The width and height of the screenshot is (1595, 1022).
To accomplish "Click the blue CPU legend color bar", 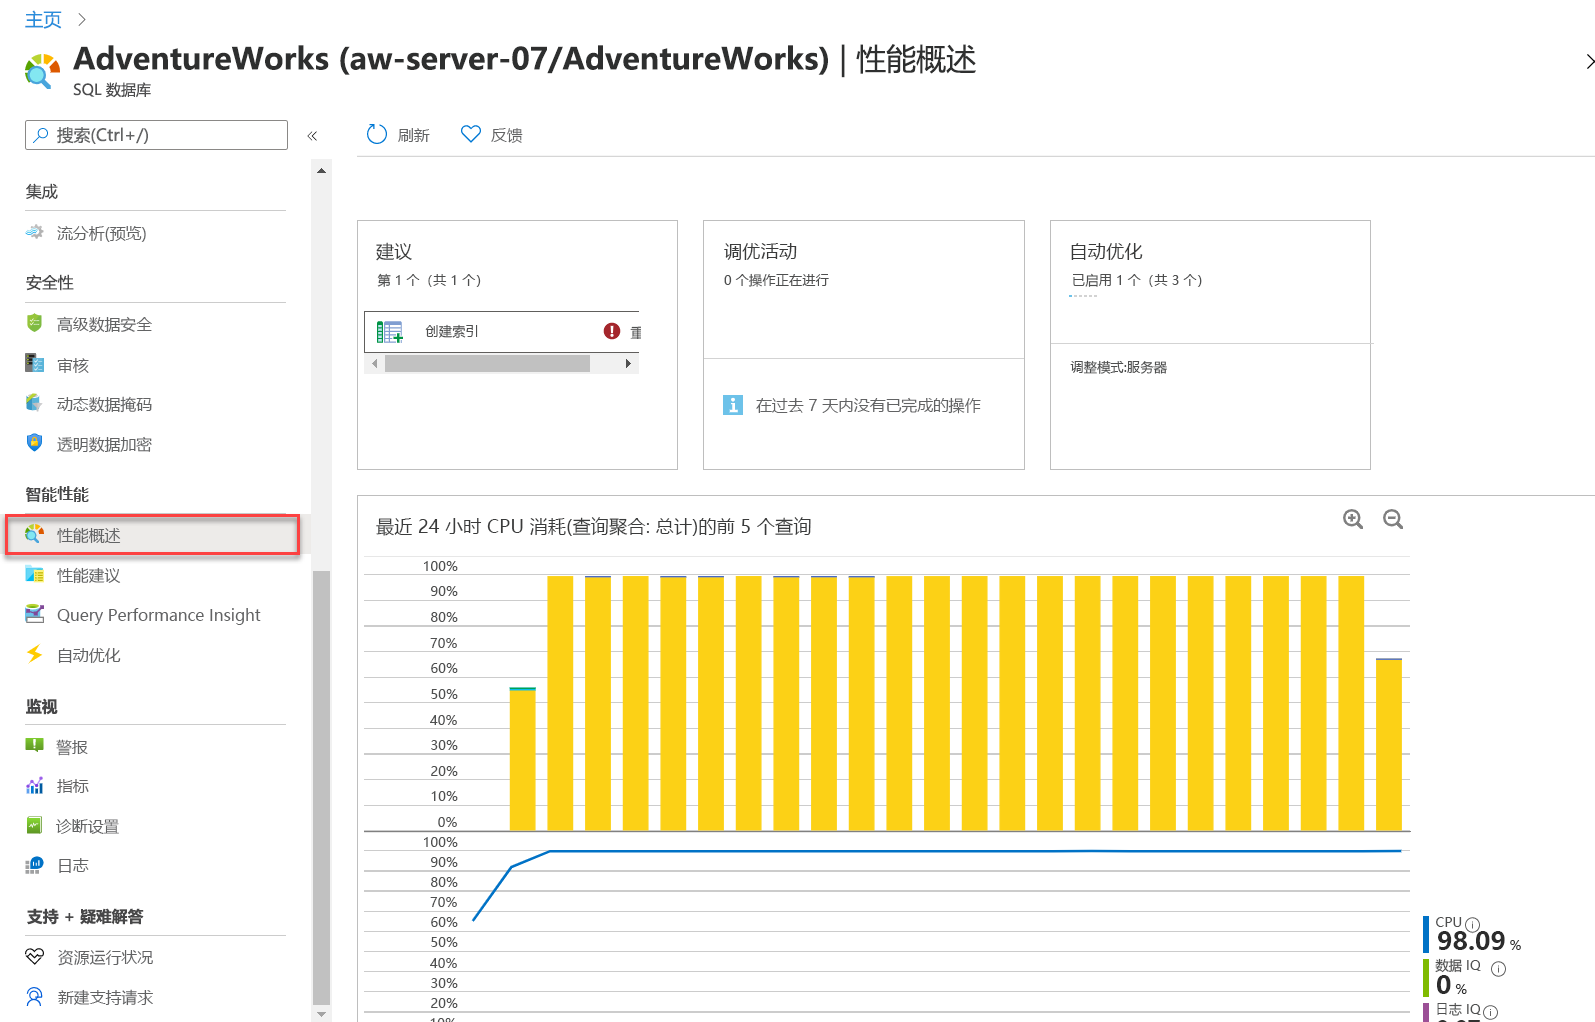I will (1426, 934).
